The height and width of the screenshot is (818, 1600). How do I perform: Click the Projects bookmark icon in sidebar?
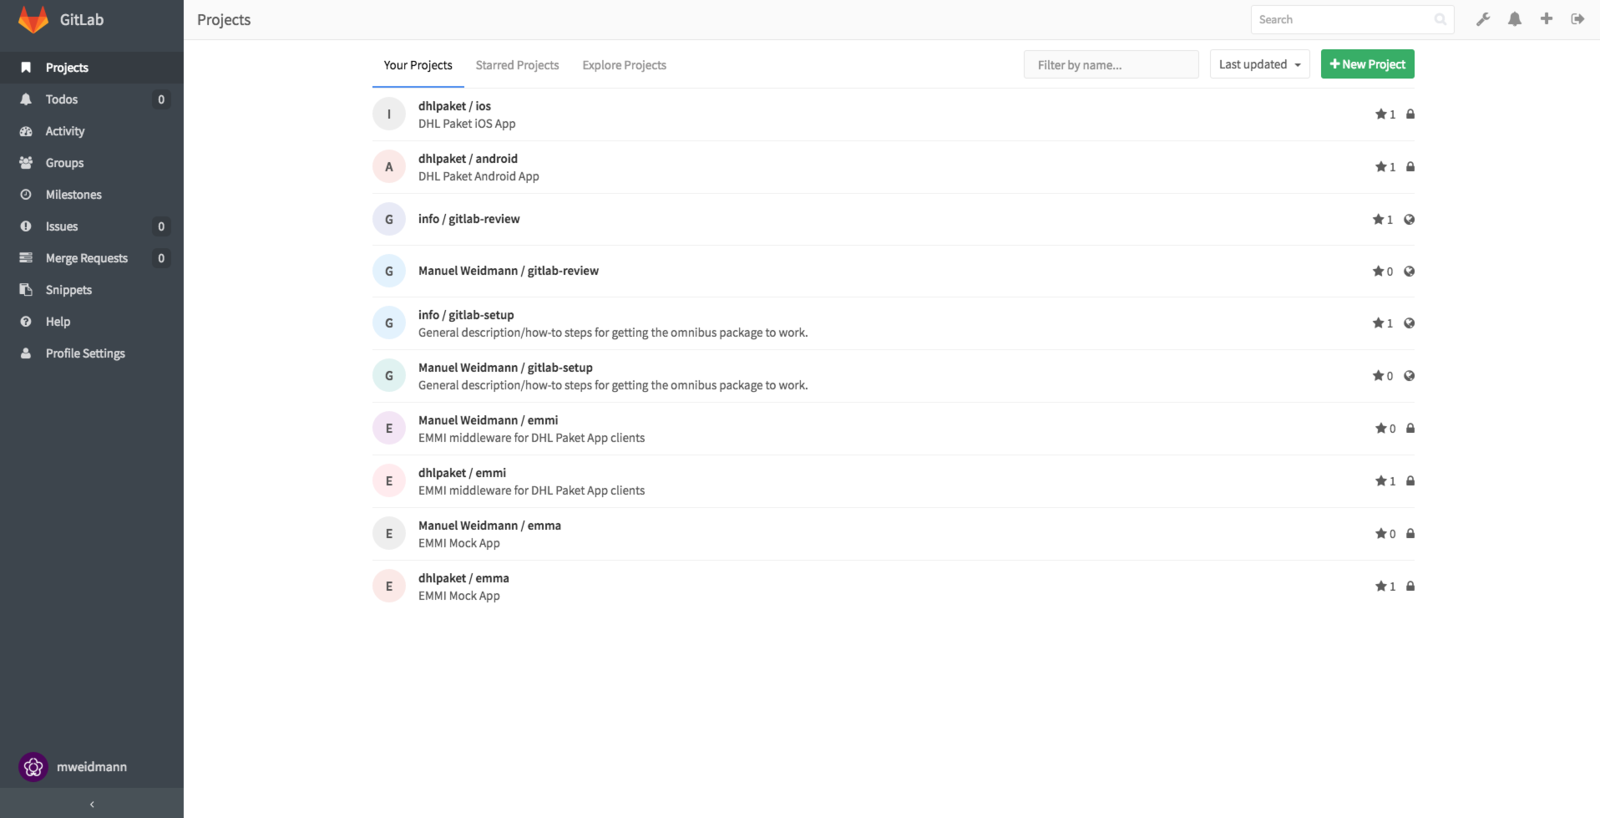[26, 68]
